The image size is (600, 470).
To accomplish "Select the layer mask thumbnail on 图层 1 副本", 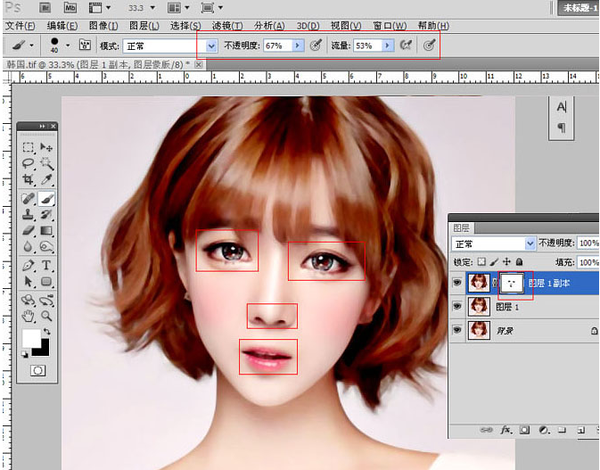I will (513, 283).
